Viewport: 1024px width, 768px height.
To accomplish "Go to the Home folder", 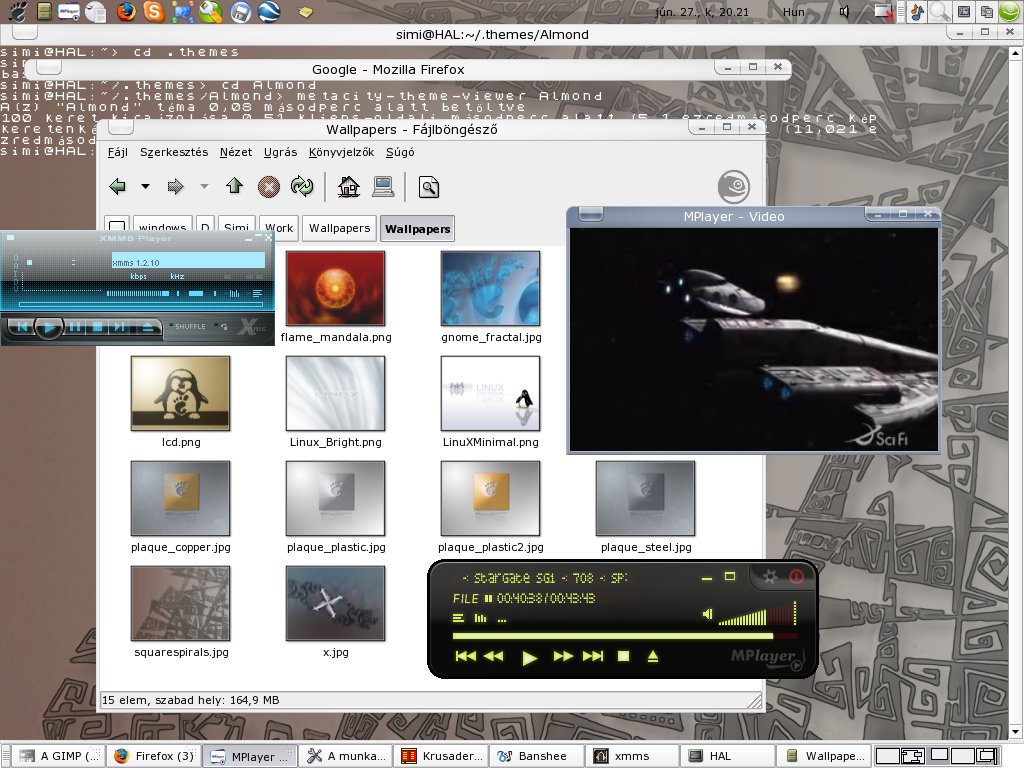I will [x=349, y=187].
